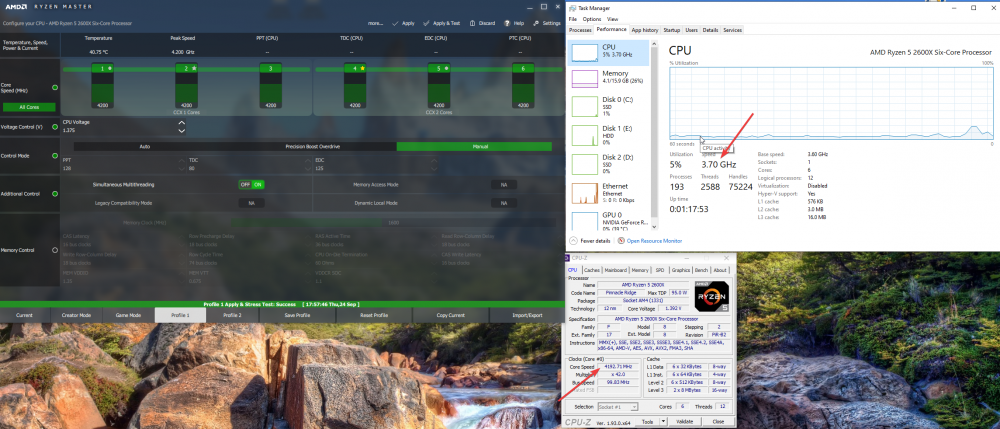Select core 3 speed bar
This screenshot has height=429, width=1000.
tap(270, 86)
